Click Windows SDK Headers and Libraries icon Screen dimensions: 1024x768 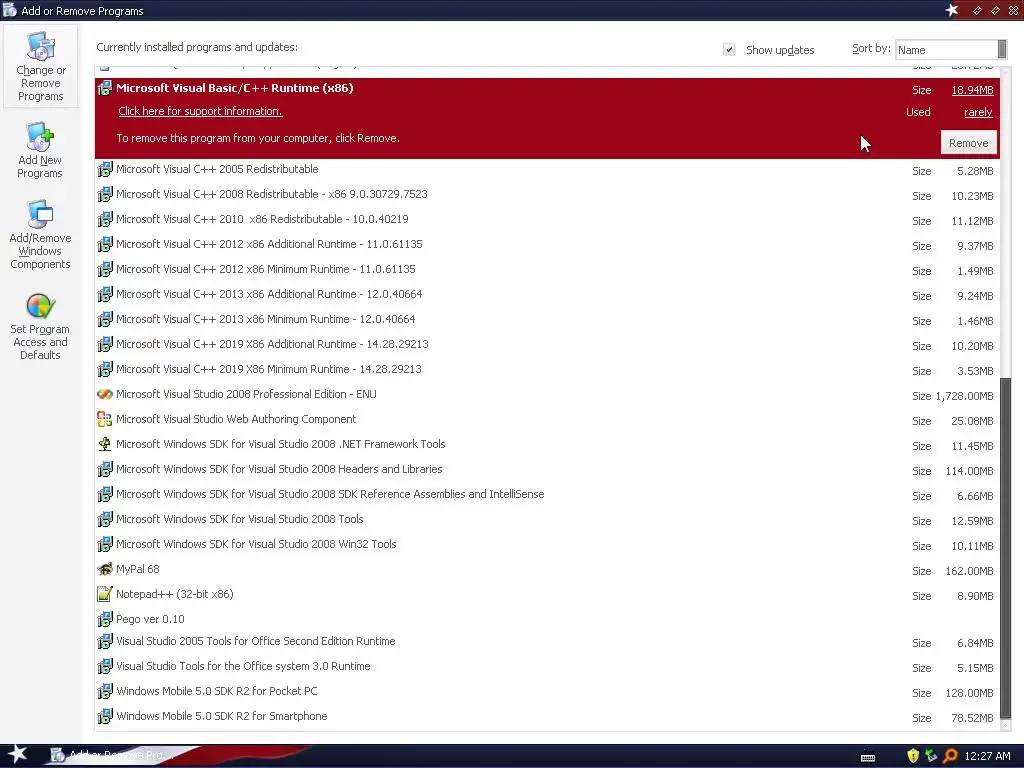[x=104, y=470]
